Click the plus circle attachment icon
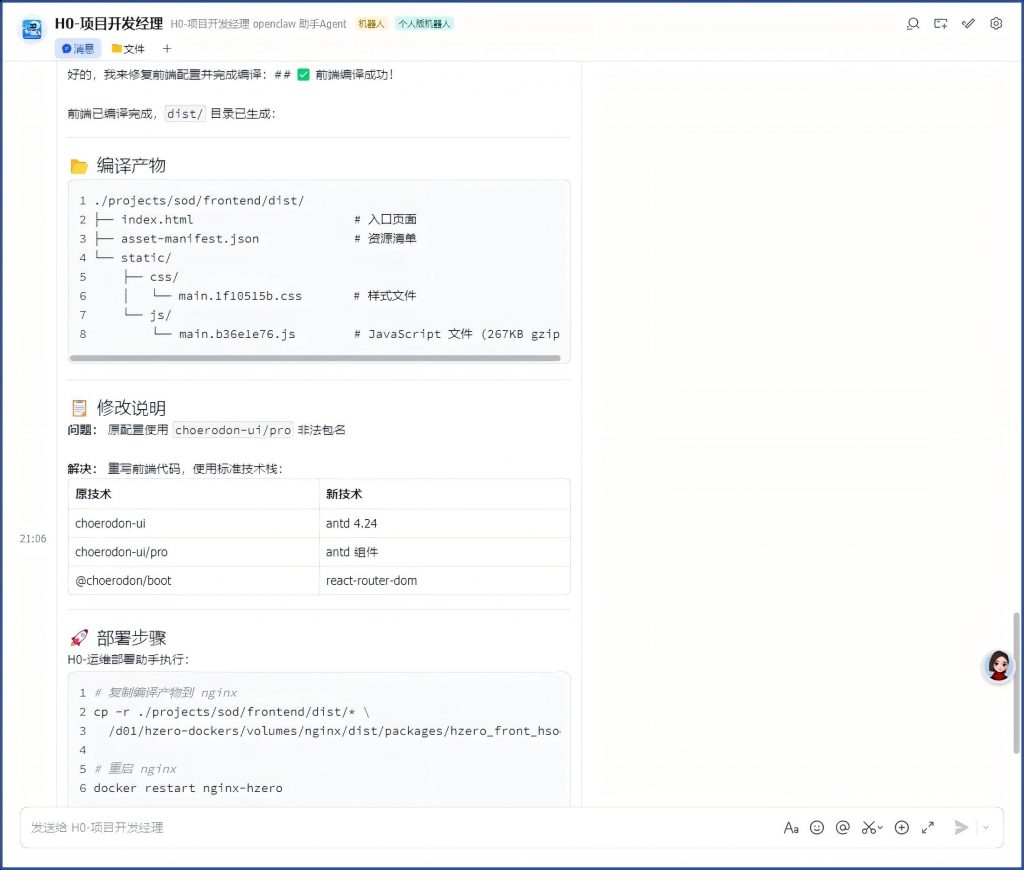The height and width of the screenshot is (870, 1024). coord(902,827)
